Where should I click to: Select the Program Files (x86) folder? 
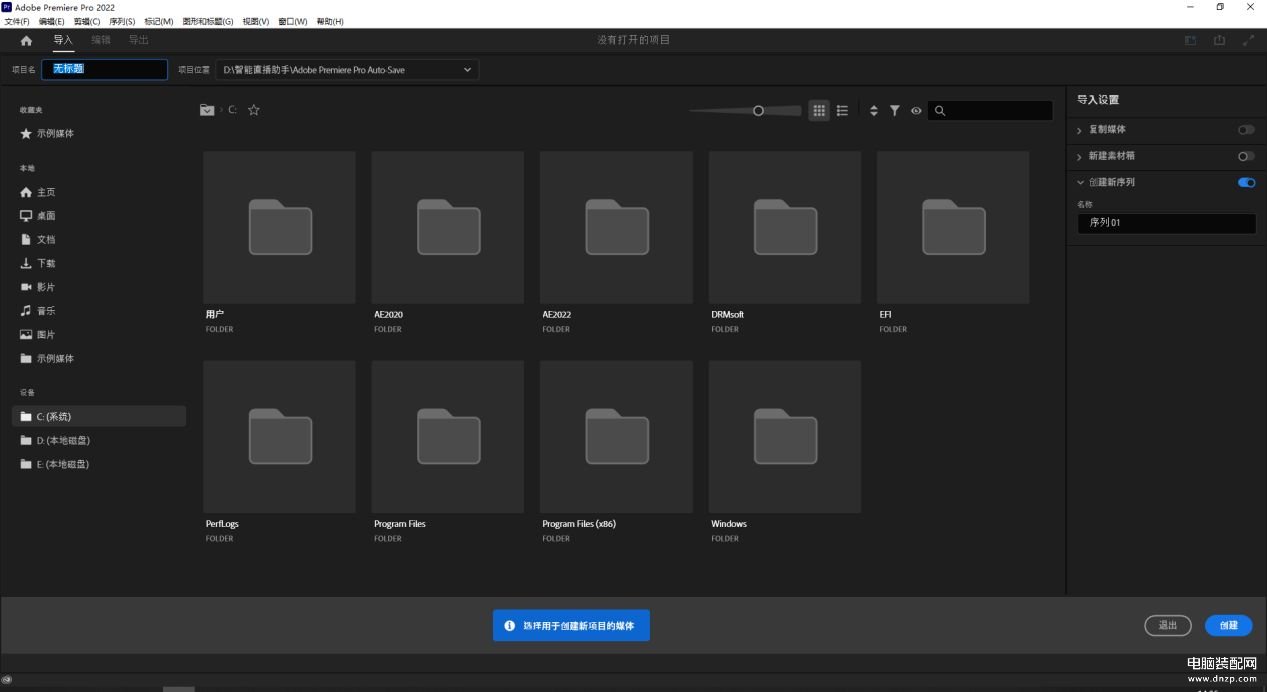point(616,437)
